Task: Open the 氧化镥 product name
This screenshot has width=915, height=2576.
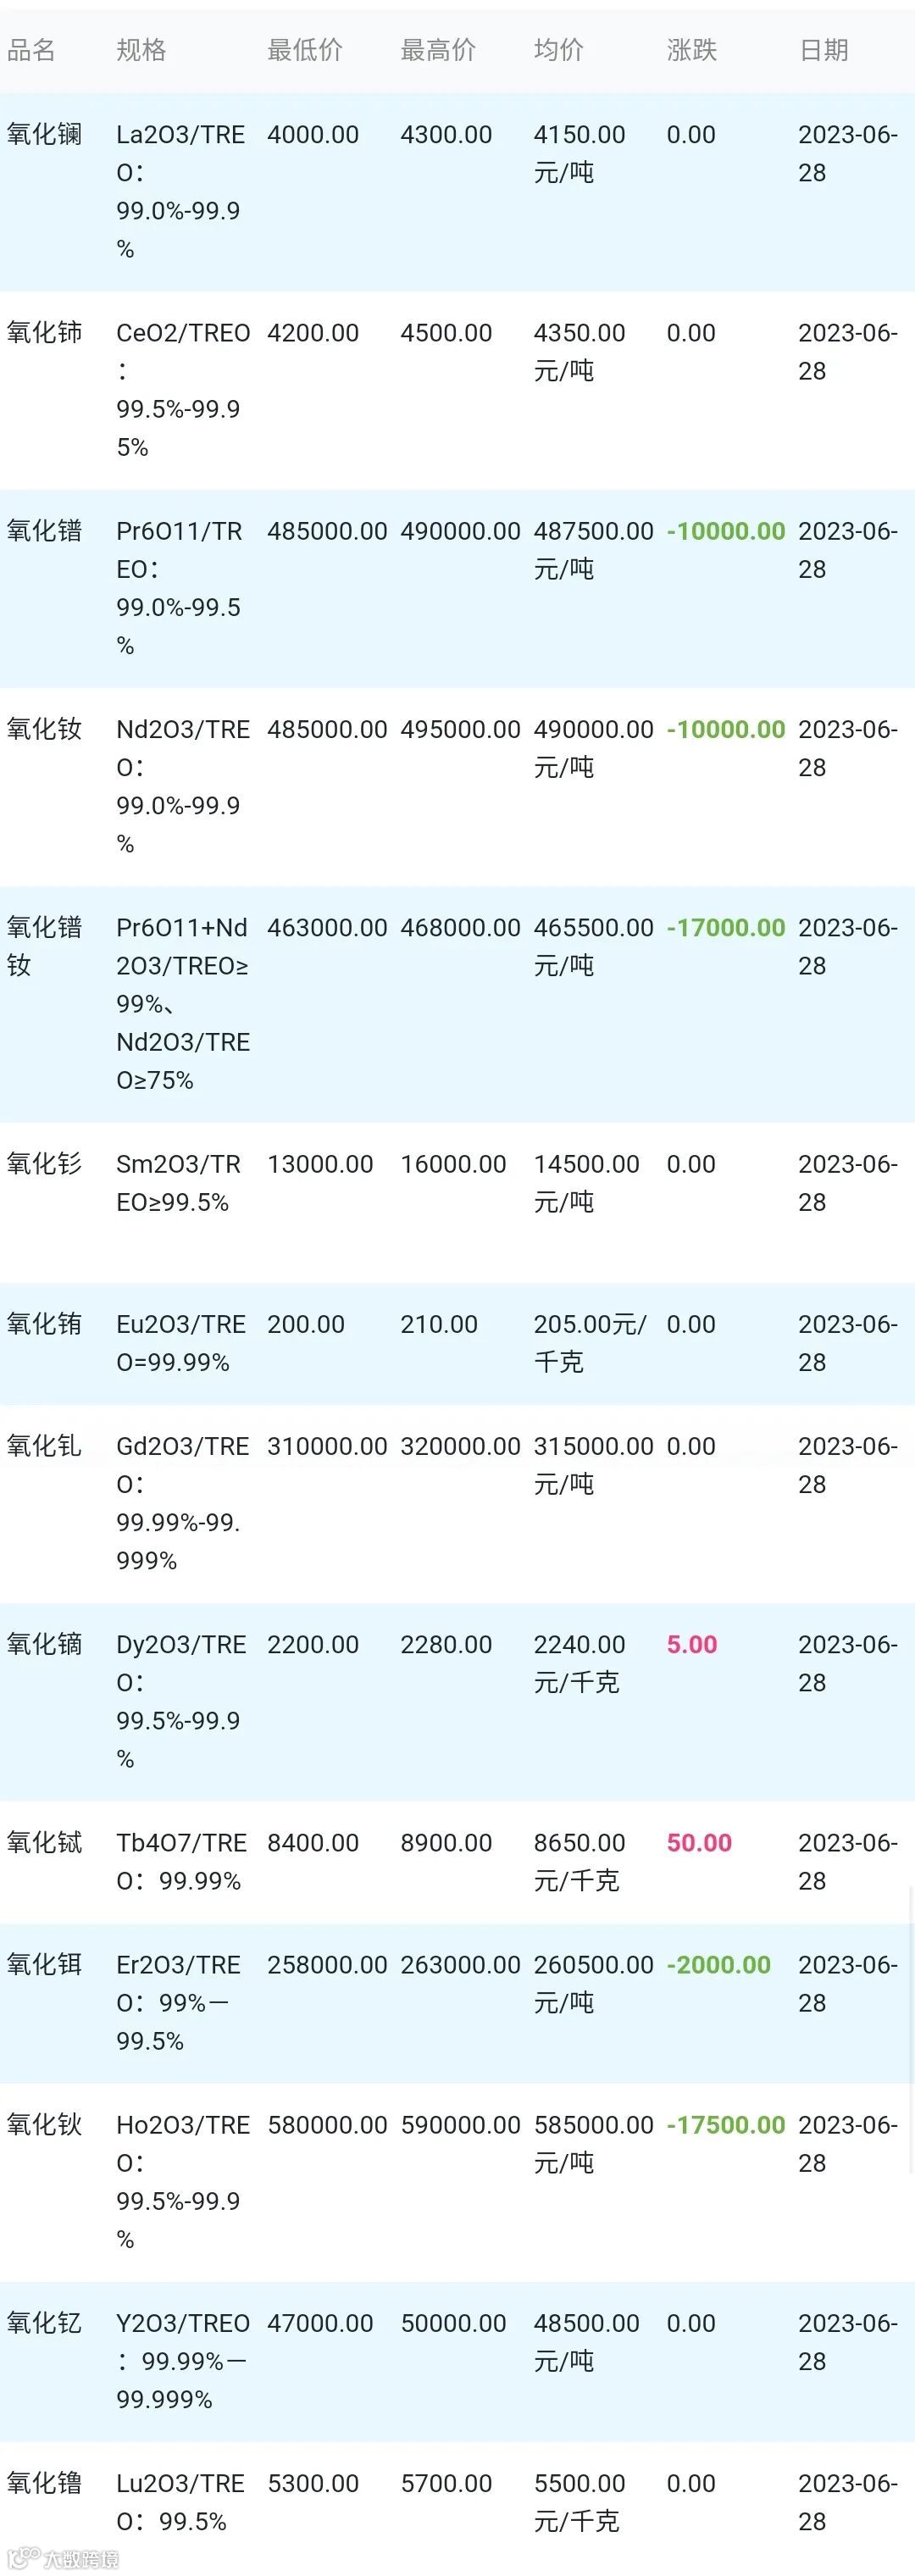Action: pos(44,2484)
